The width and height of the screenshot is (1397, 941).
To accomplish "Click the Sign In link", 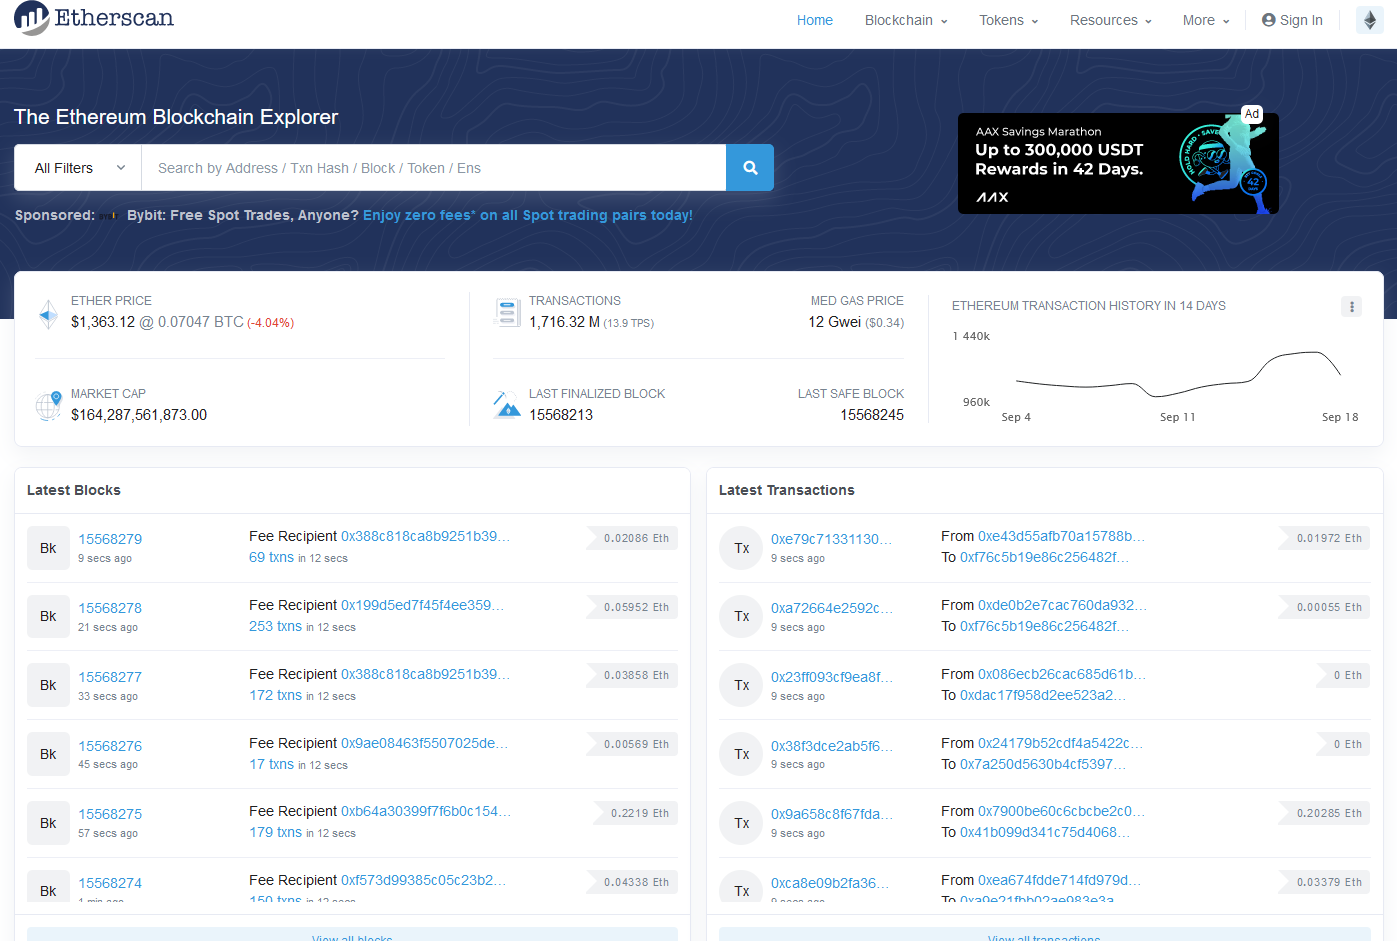I will [1292, 20].
